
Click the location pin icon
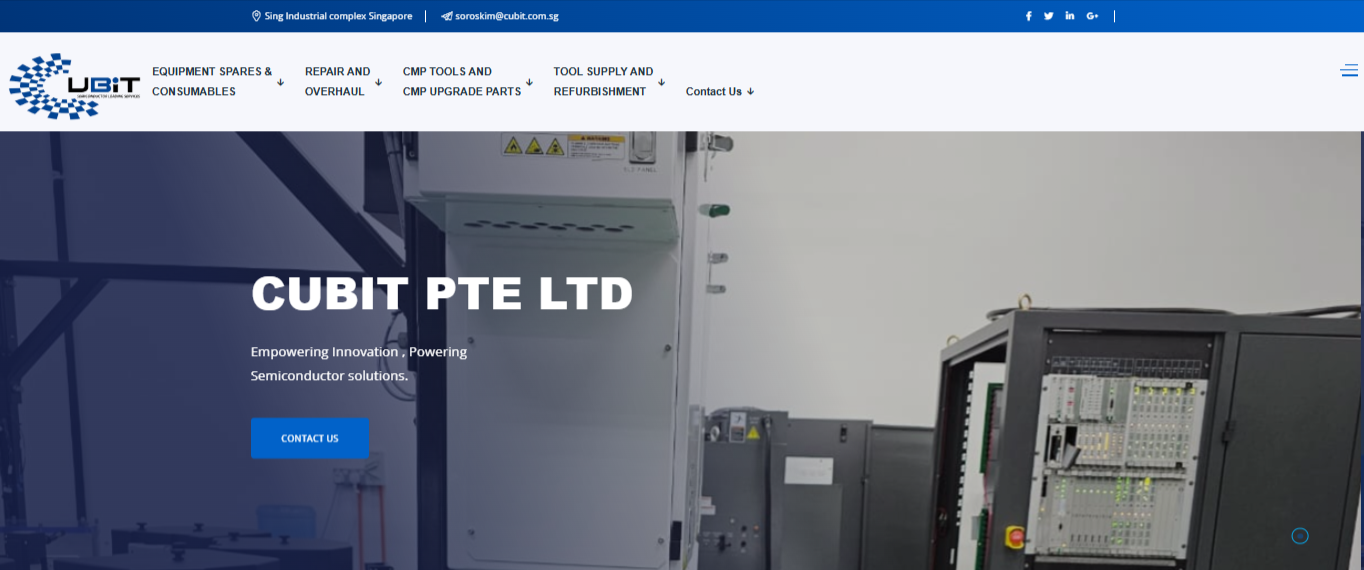256,16
